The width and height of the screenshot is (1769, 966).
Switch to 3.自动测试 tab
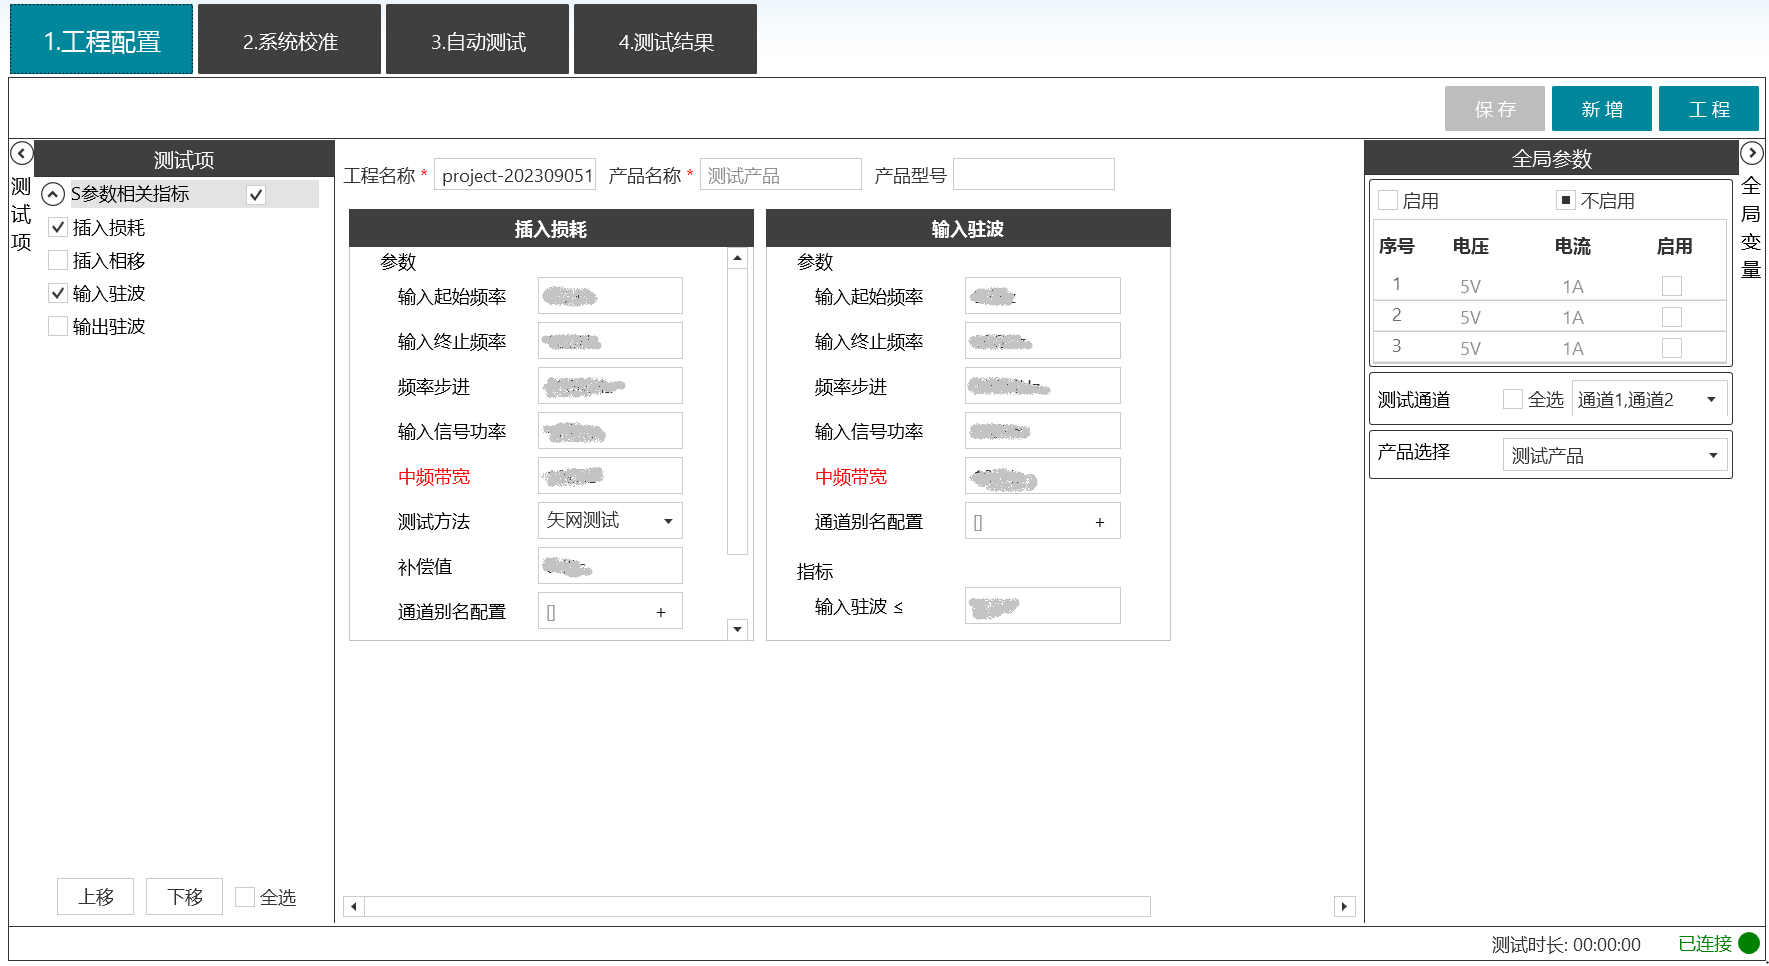(477, 40)
